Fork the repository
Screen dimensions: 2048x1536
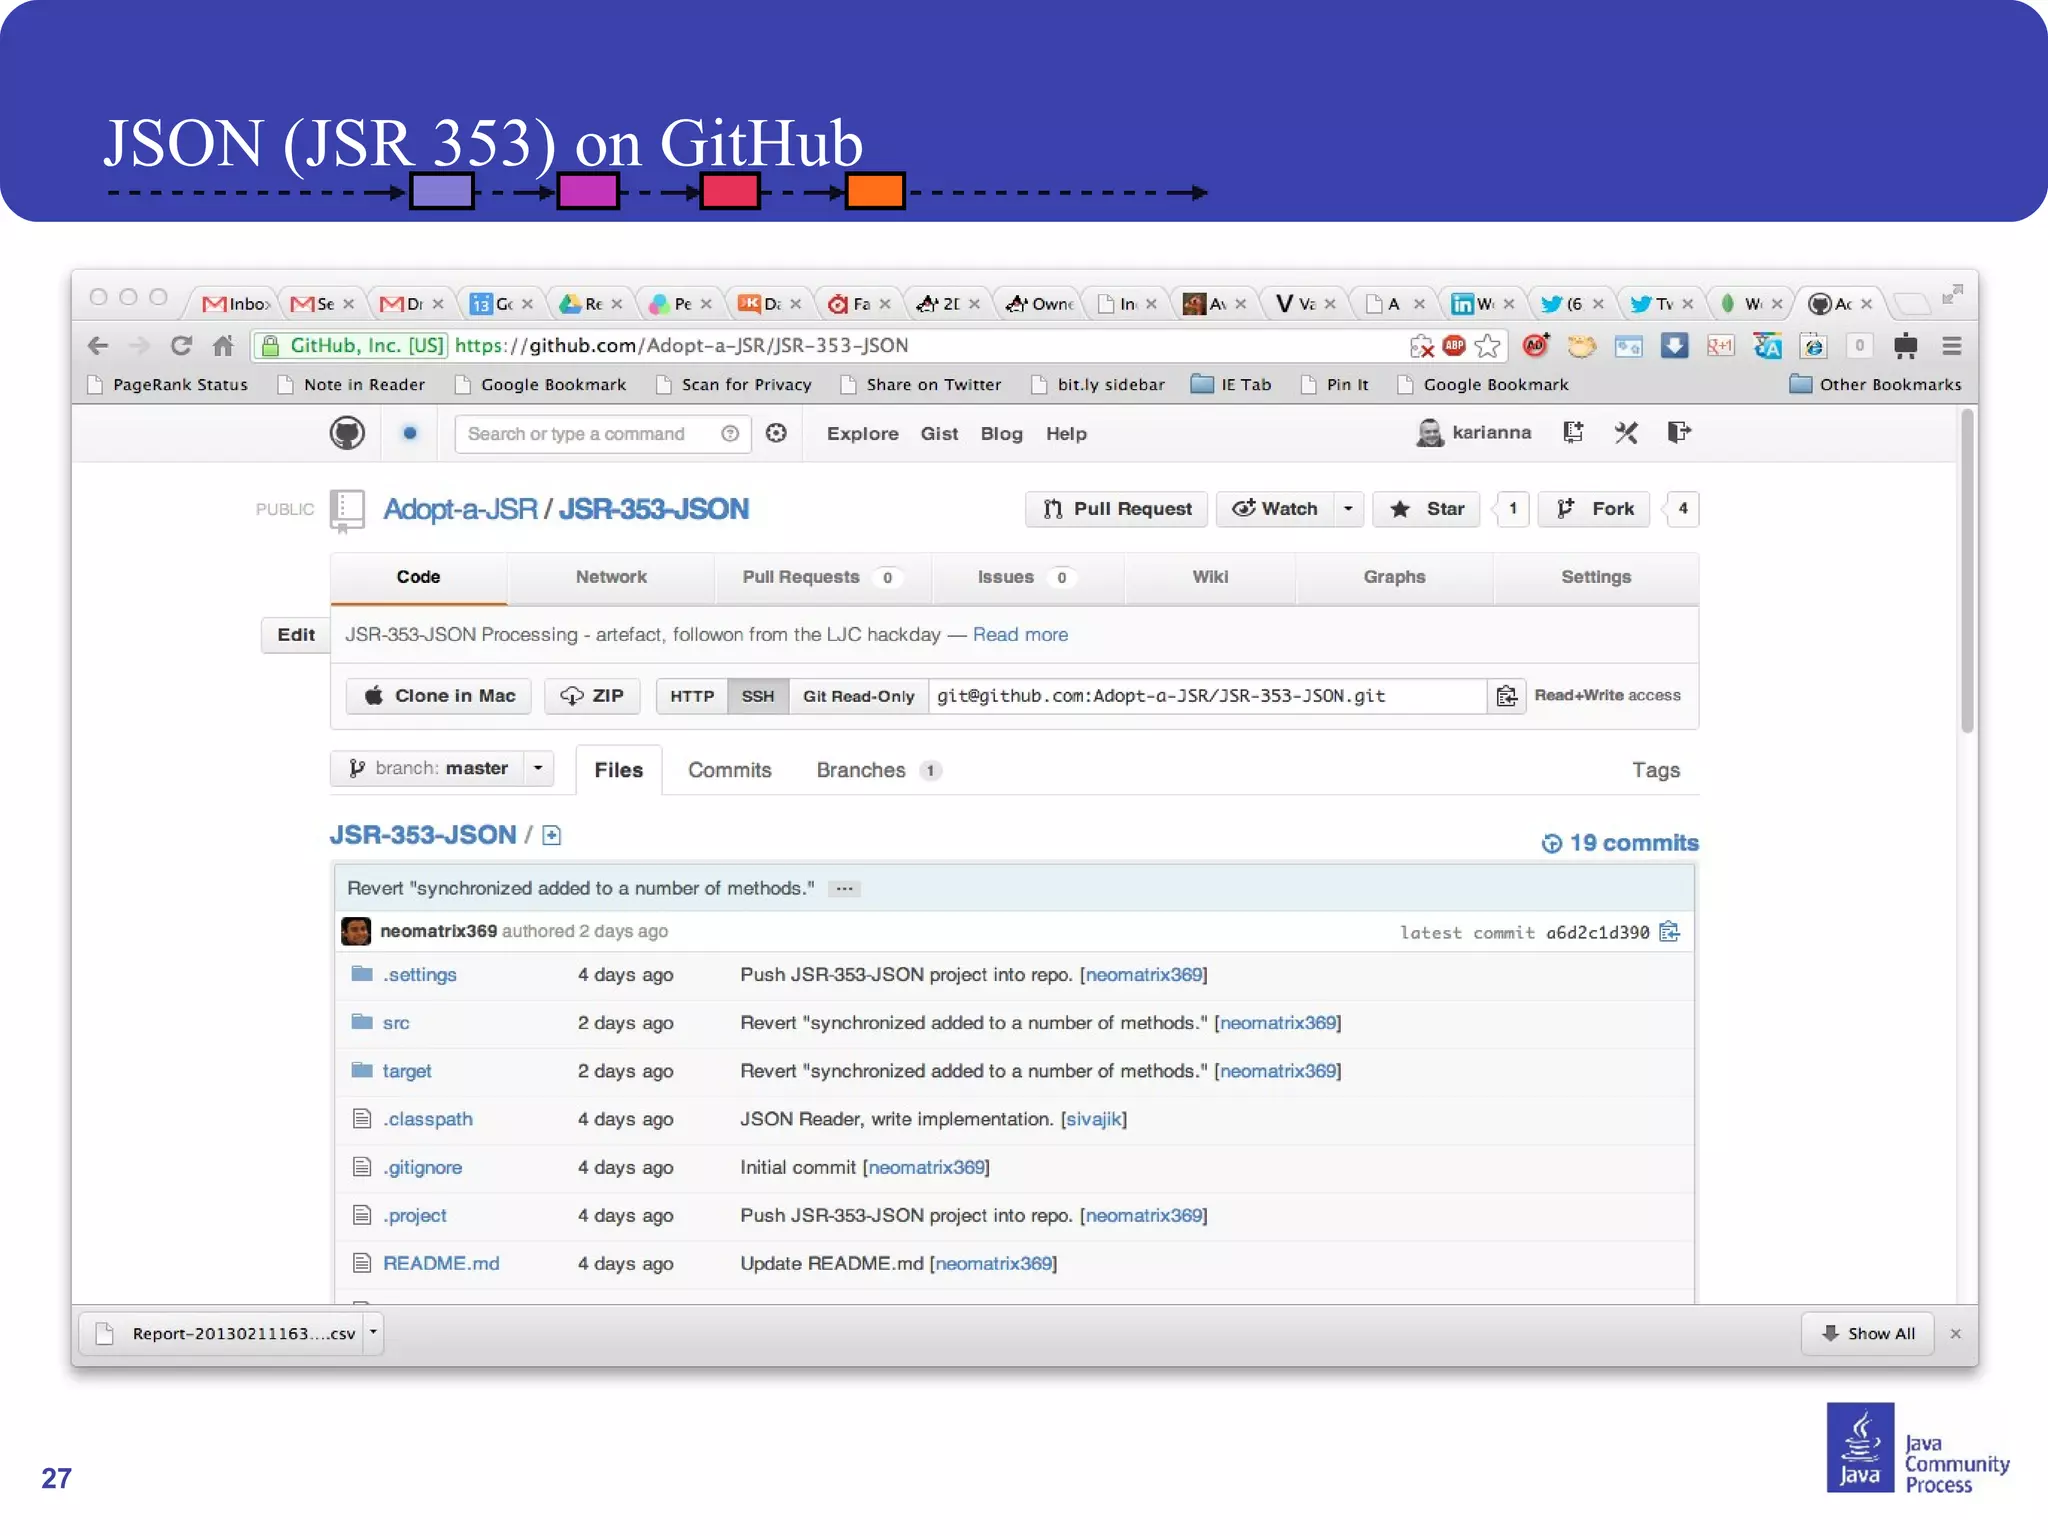tap(1594, 509)
